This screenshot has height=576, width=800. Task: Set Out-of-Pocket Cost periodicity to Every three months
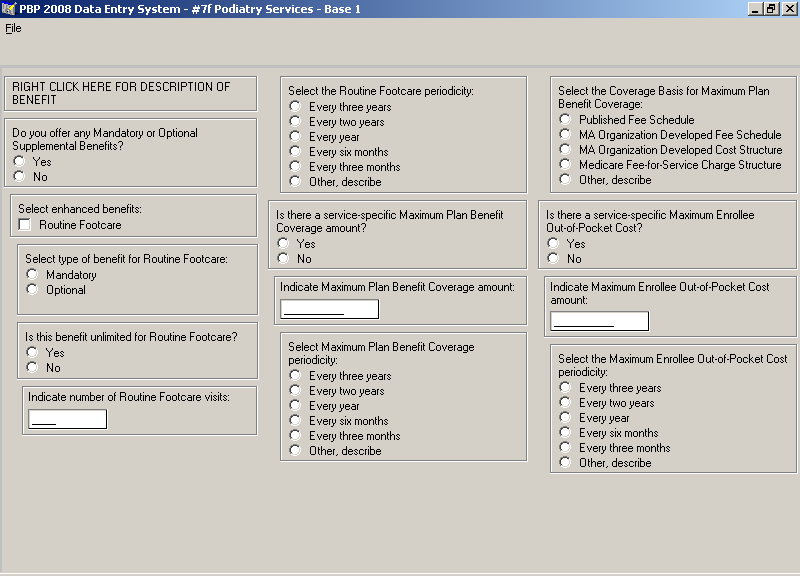point(565,447)
